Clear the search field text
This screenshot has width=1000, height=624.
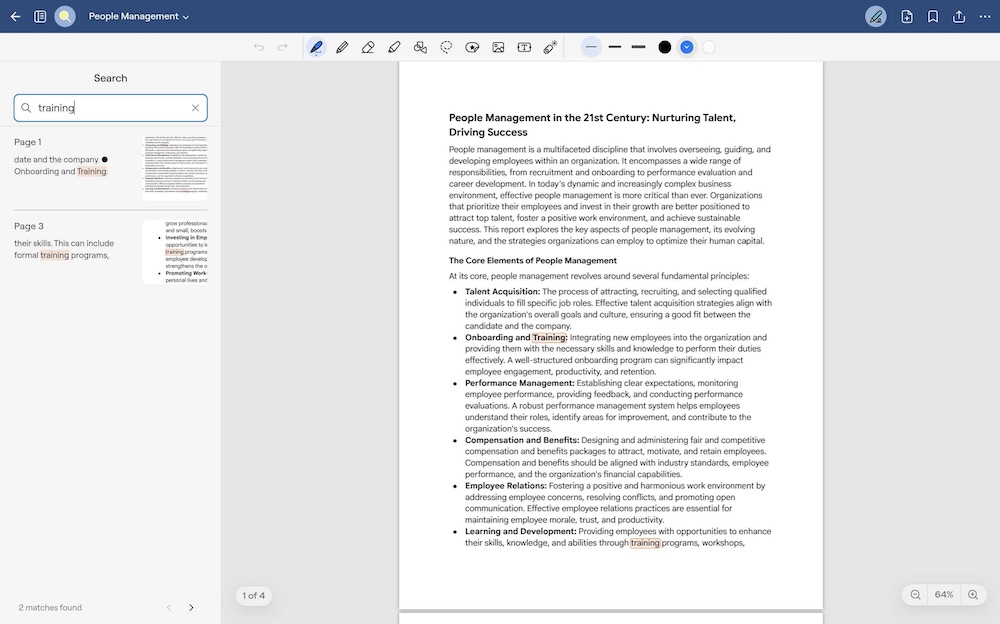coord(195,108)
